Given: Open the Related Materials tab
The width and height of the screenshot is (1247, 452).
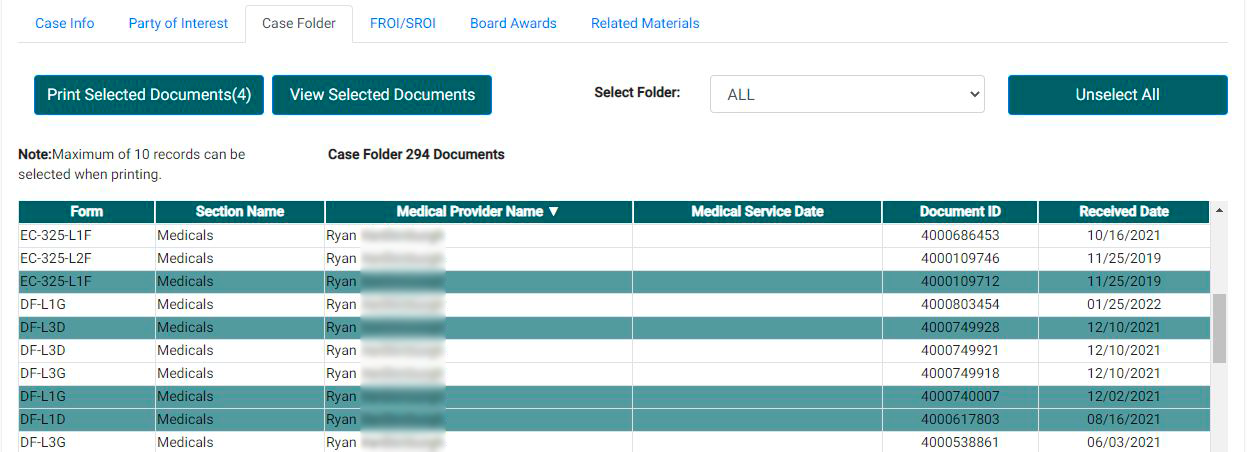Looking at the screenshot, I should 645,23.
